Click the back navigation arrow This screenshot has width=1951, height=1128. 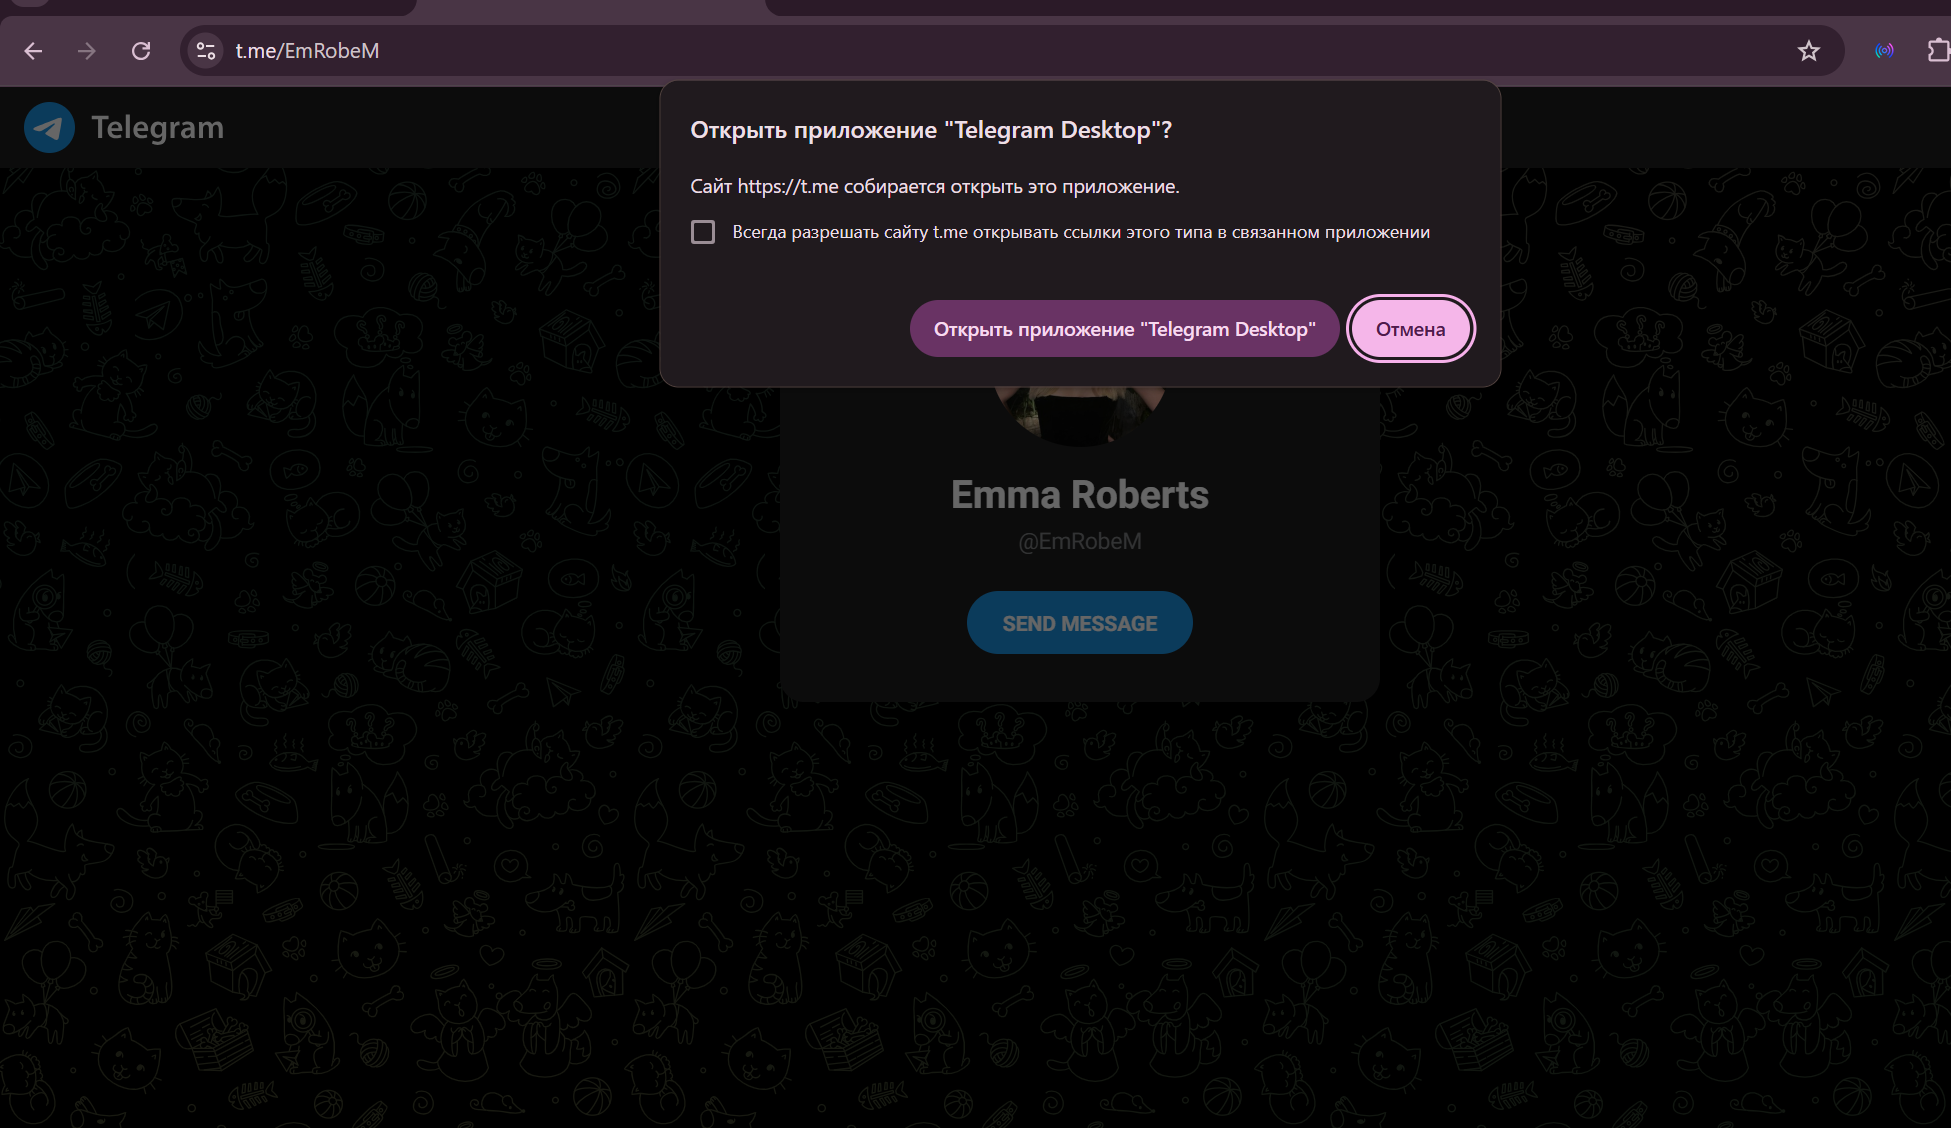(x=33, y=51)
